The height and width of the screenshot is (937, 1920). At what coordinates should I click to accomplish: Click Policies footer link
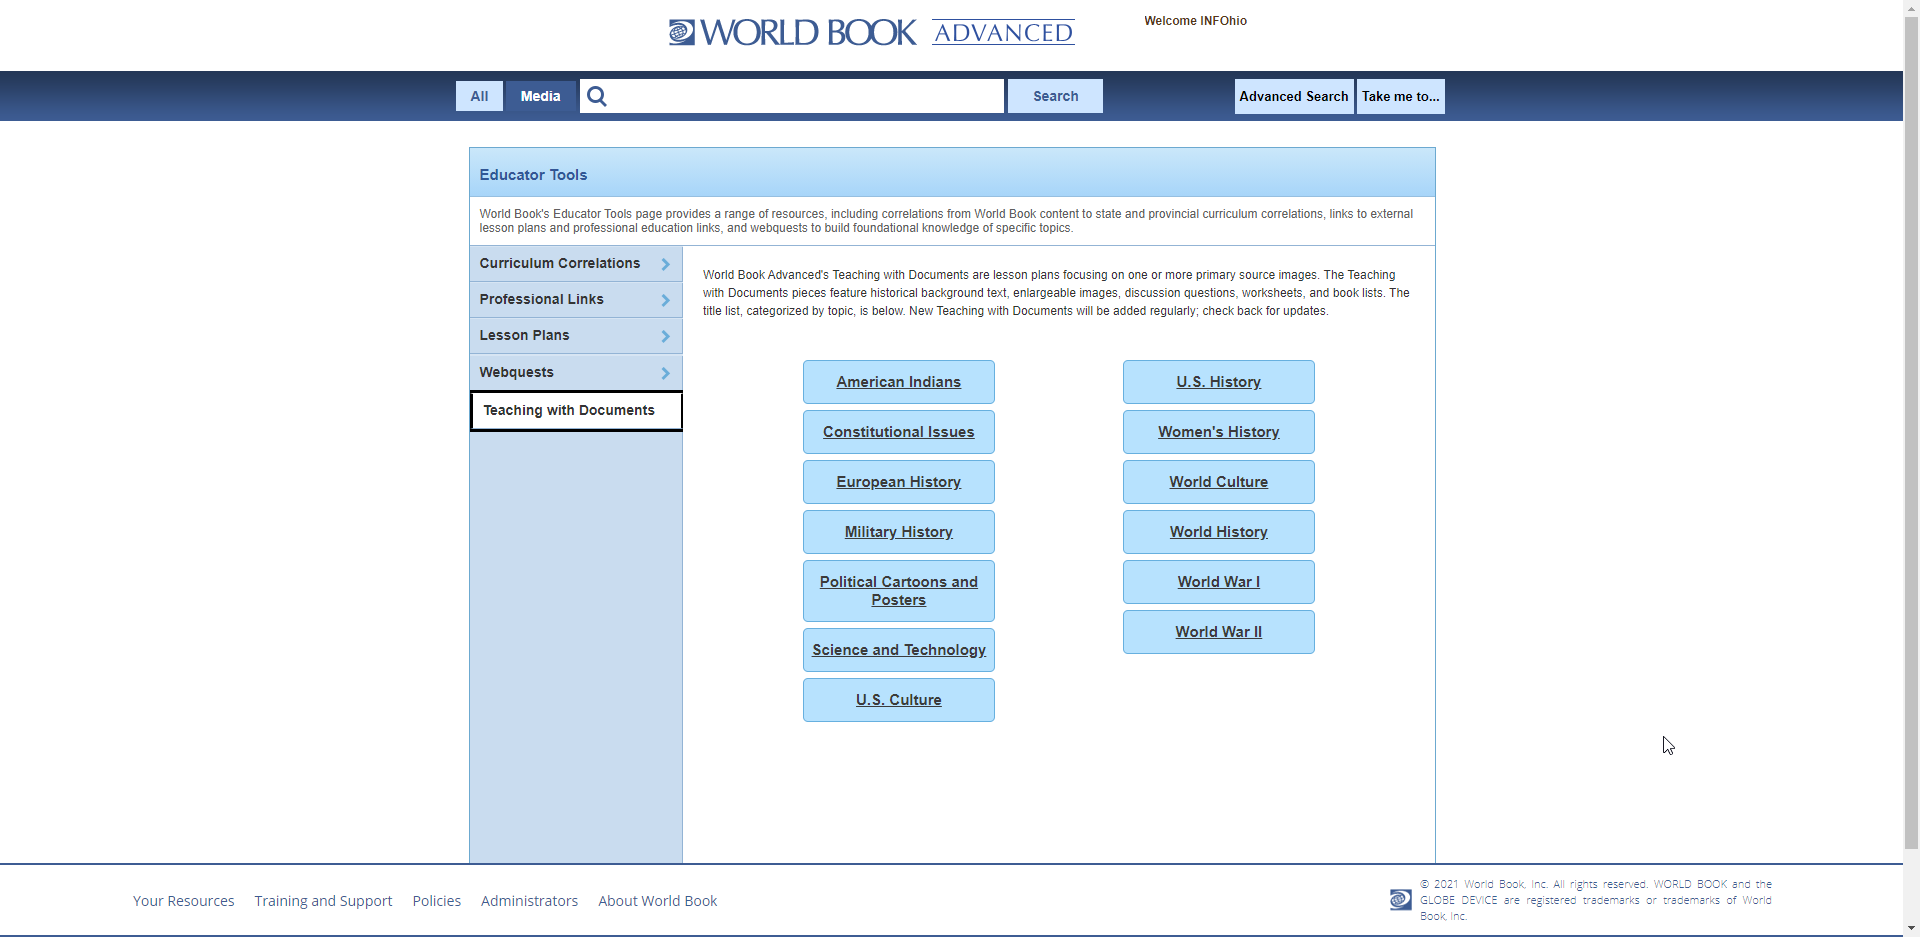click(437, 901)
